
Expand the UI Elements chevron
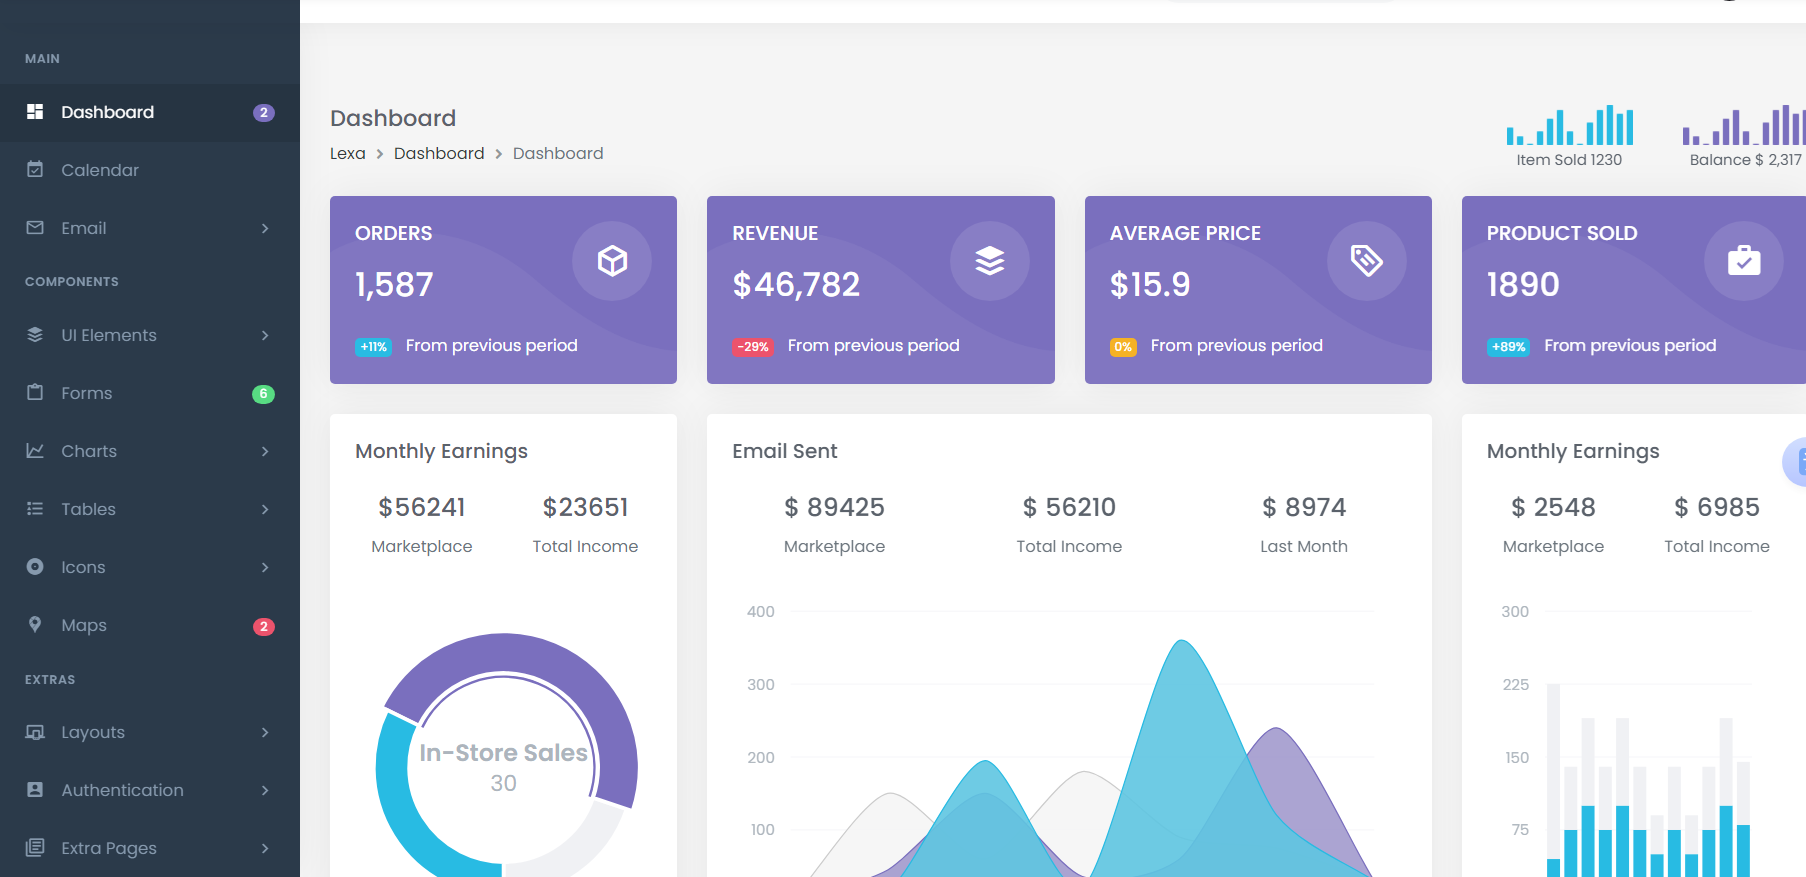point(265,335)
